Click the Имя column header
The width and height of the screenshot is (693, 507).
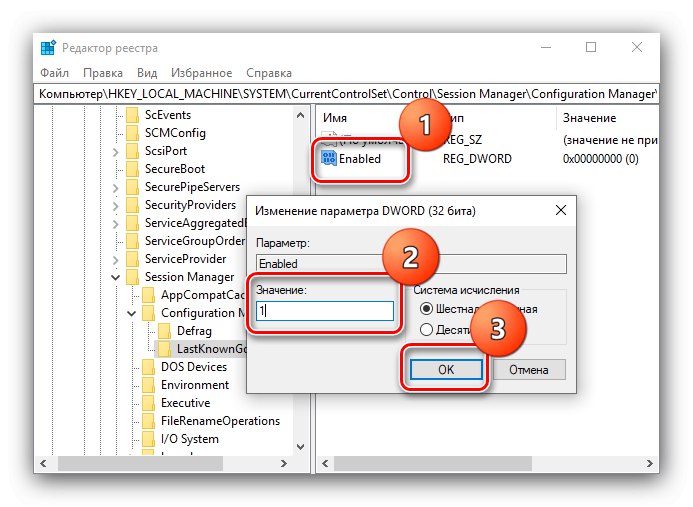tap(335, 118)
